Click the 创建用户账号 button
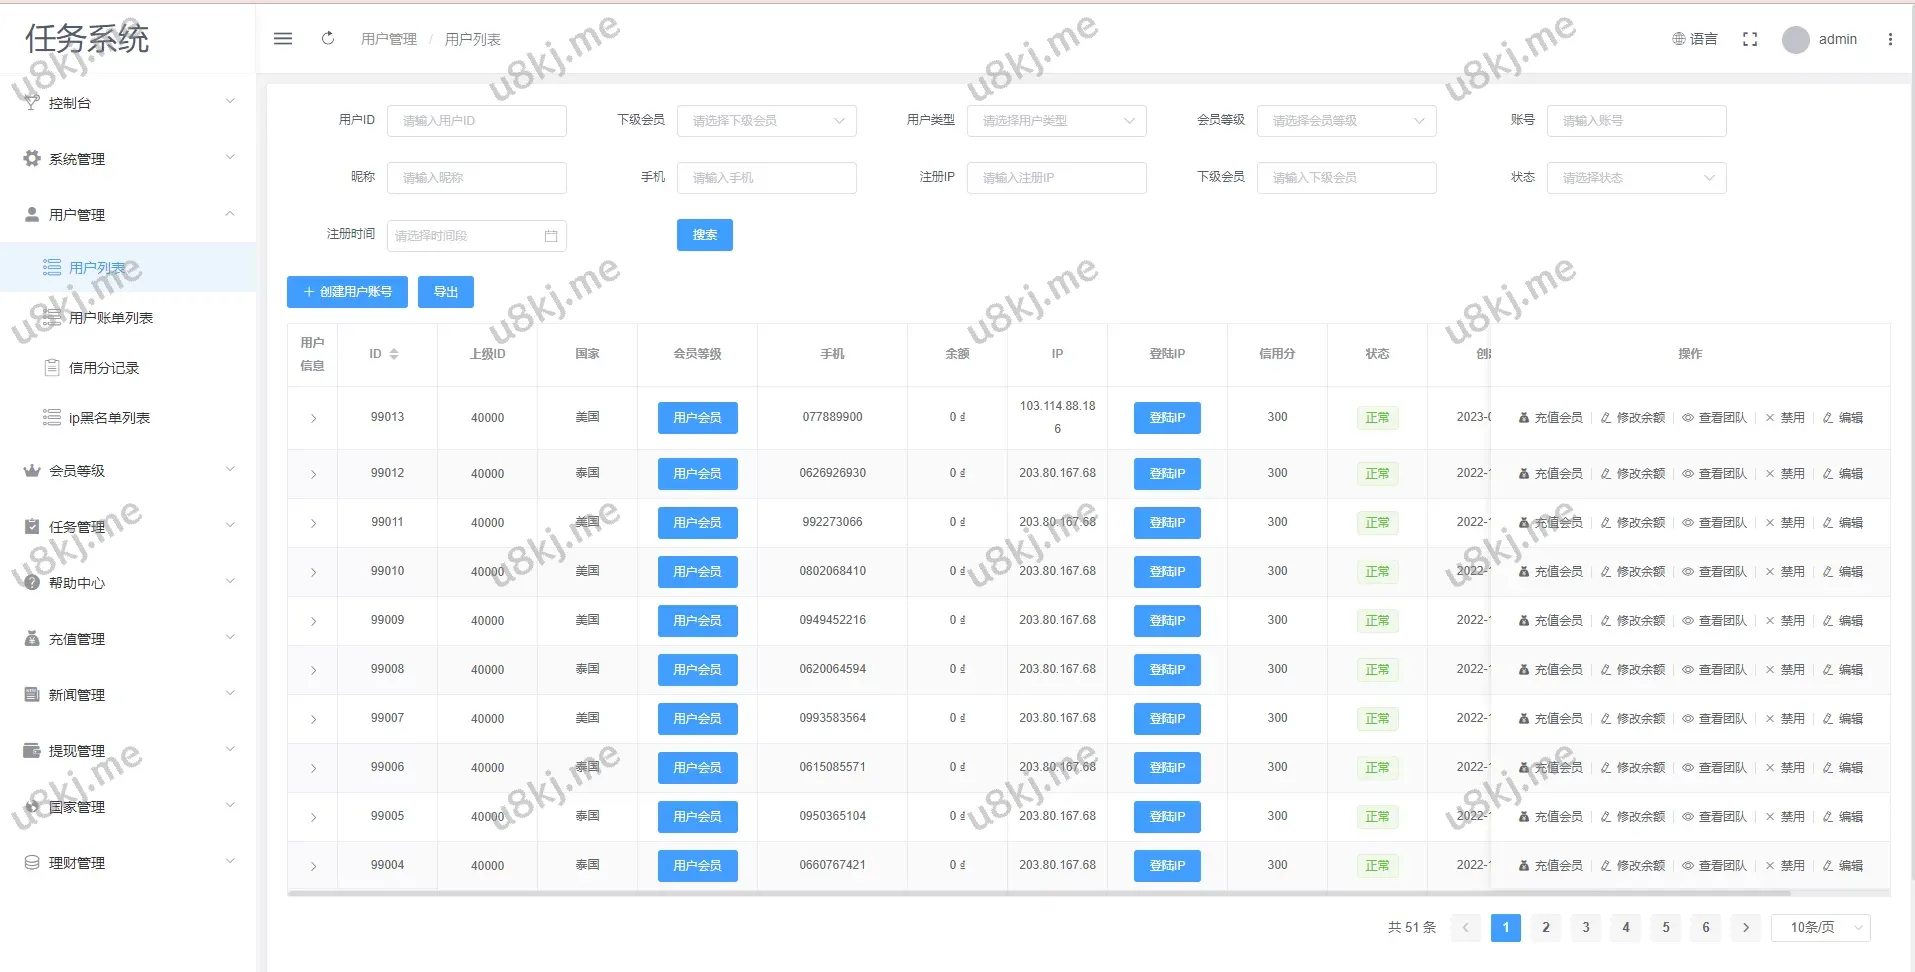This screenshot has height=972, width=1915. (x=347, y=292)
